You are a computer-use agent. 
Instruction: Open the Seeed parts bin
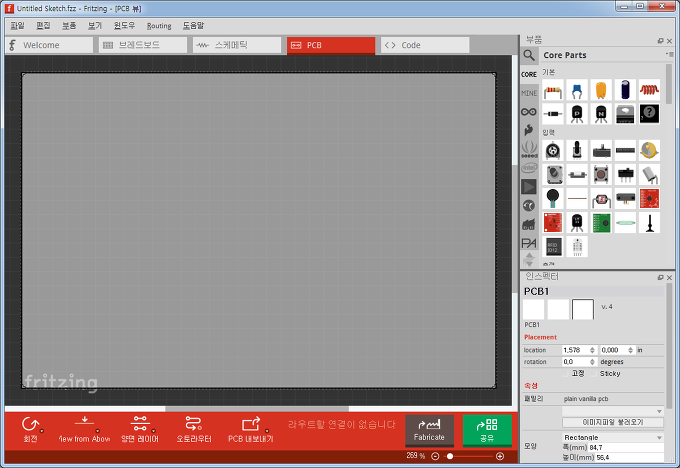[x=529, y=149]
